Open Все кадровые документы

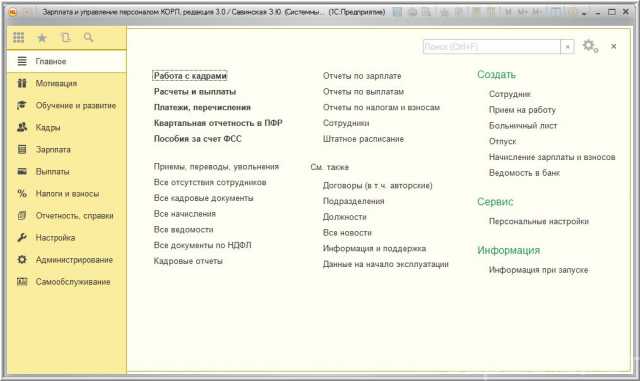[203, 198]
